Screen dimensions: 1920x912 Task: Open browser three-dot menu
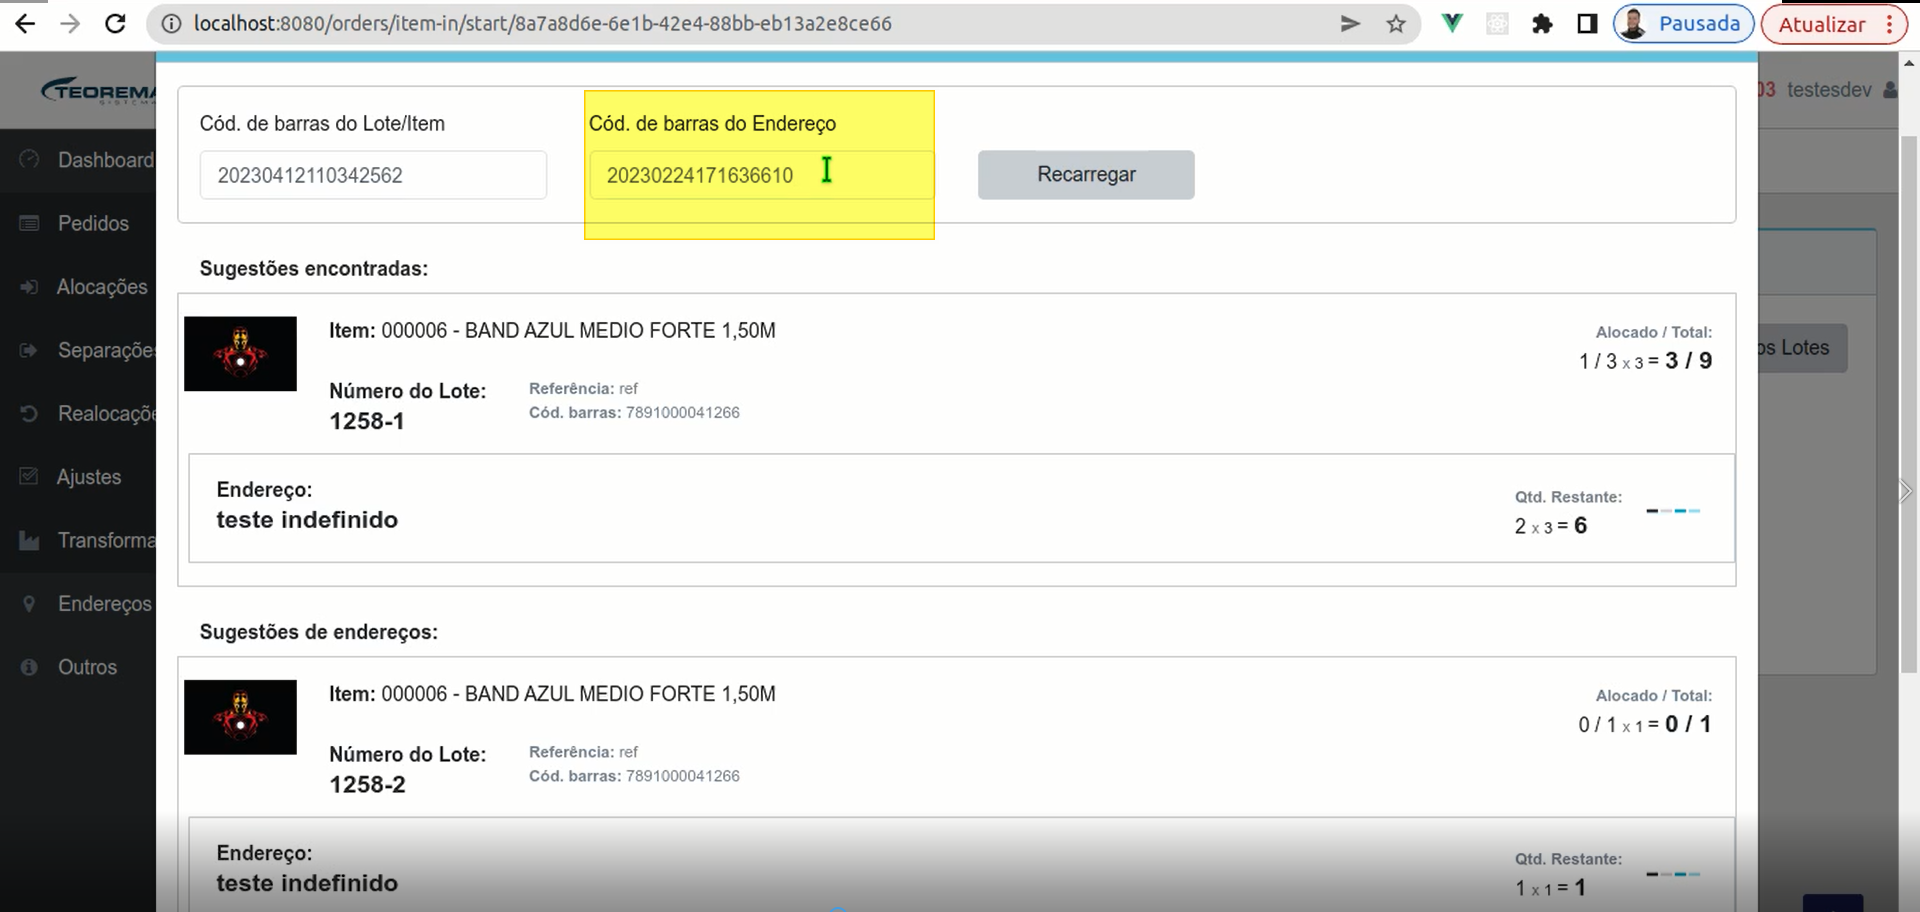[1889, 24]
